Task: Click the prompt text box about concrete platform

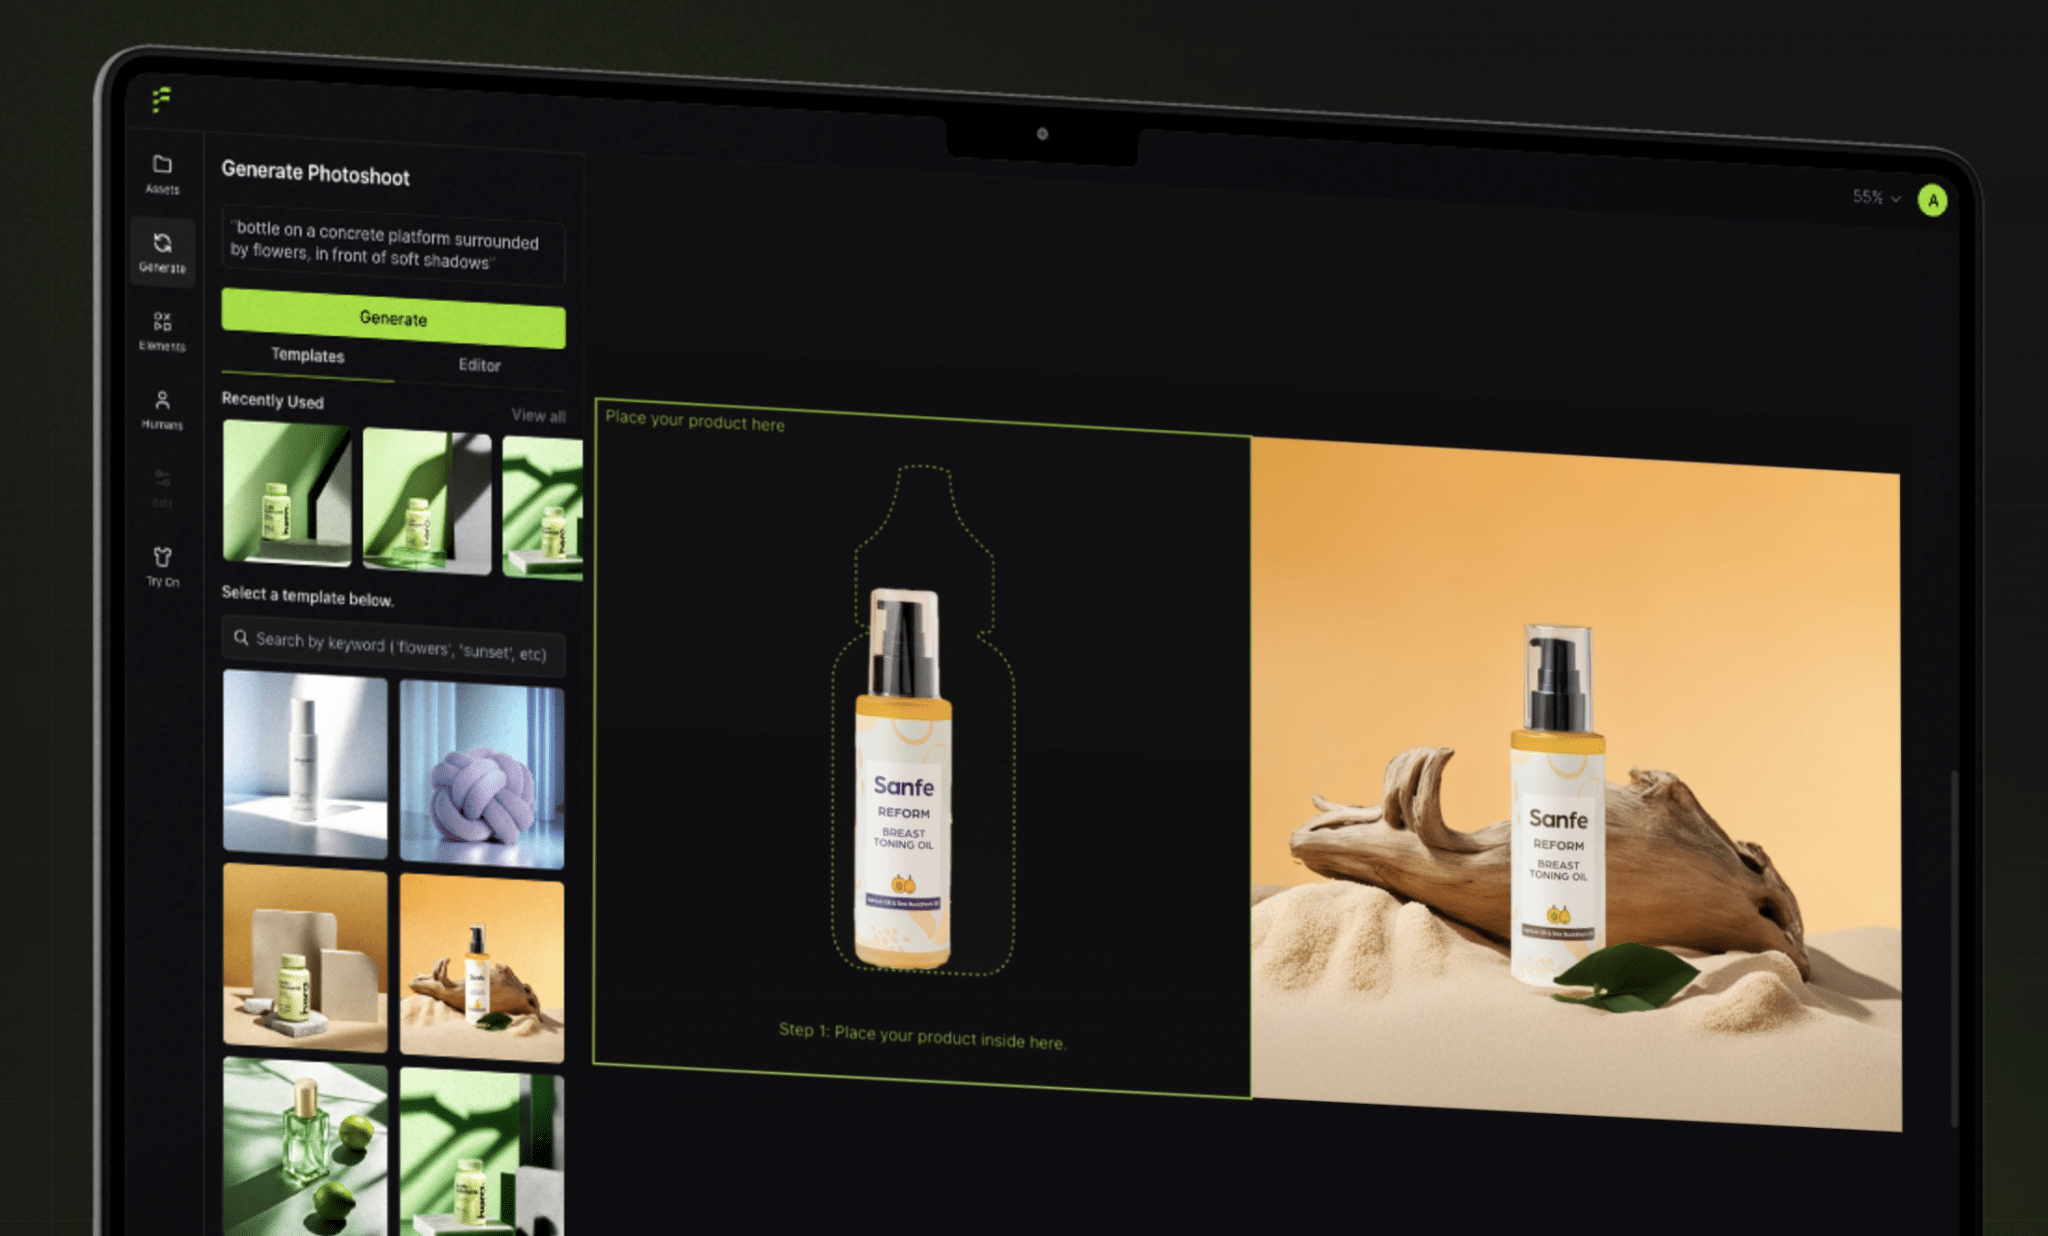Action: point(393,245)
